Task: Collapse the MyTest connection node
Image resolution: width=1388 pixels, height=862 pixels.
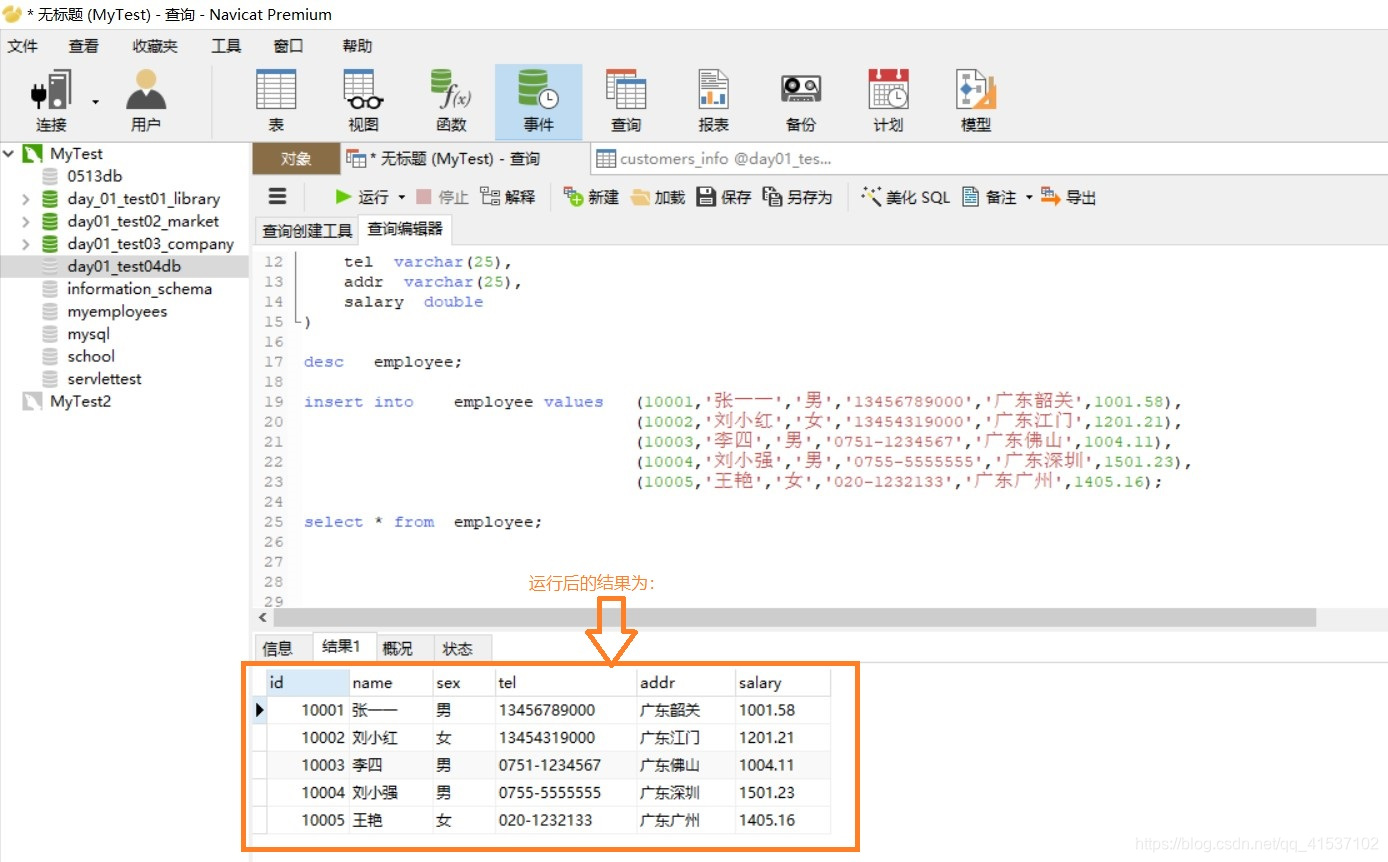Action: 9,154
